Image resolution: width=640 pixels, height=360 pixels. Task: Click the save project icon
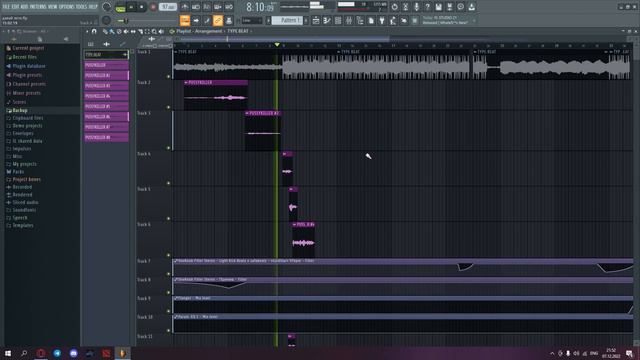pyautogui.click(x=438, y=7)
